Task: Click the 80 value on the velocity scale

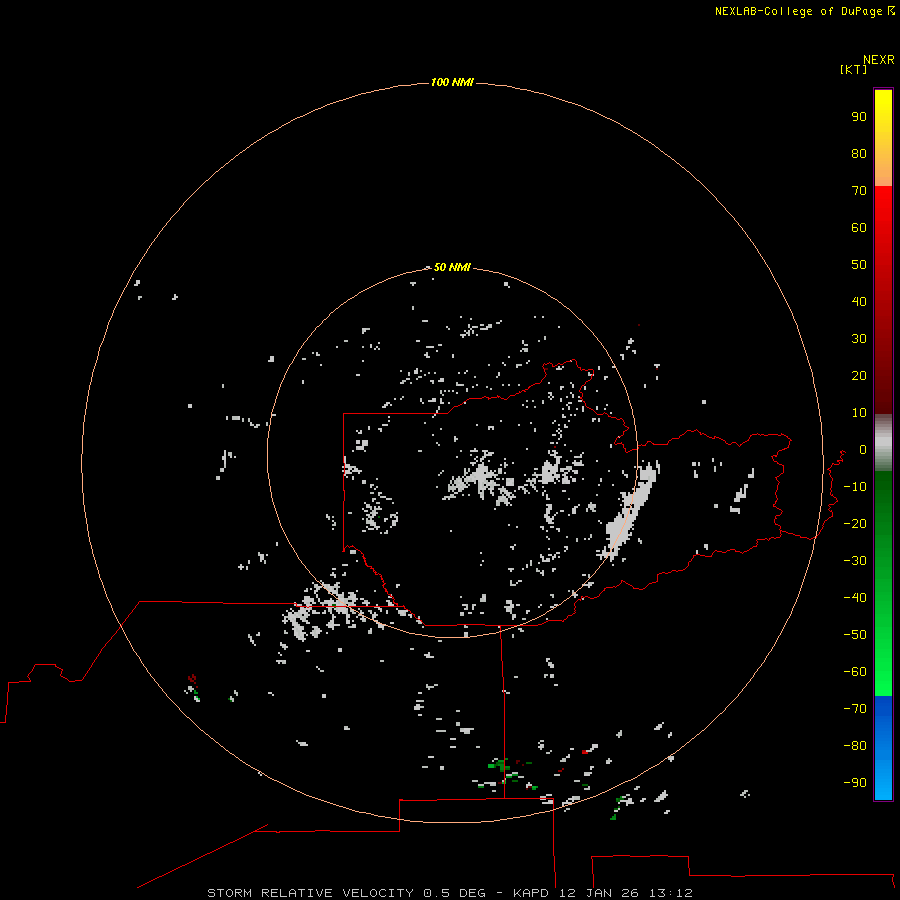Action: (859, 153)
